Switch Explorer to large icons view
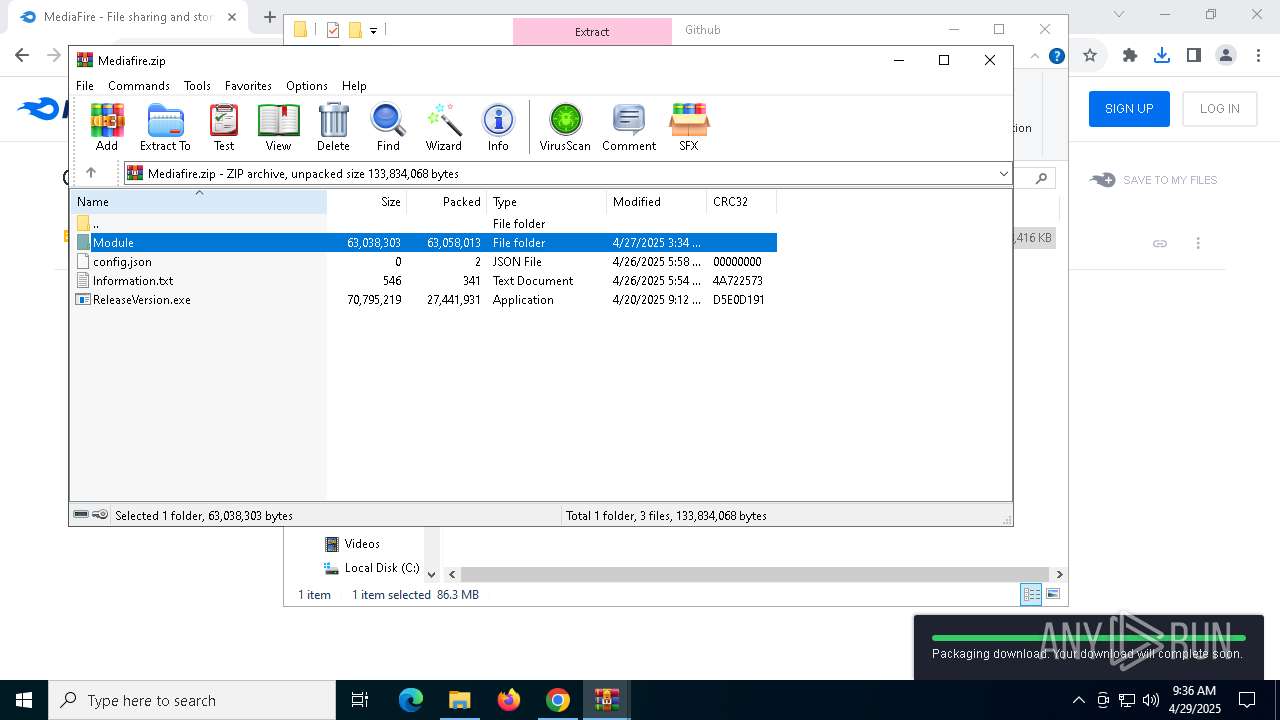 [x=1052, y=594]
